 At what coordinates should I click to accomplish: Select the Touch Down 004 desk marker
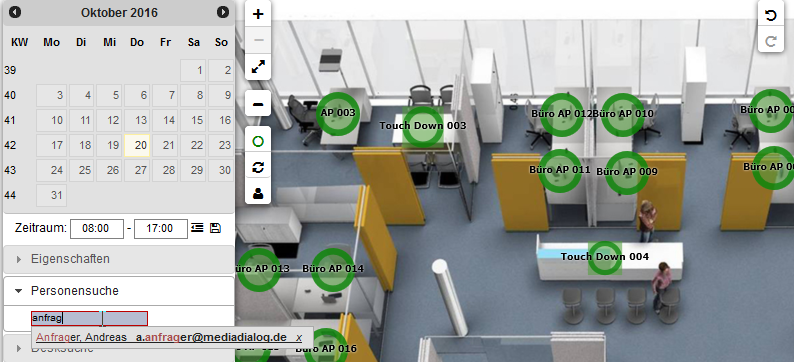[x=605, y=257]
